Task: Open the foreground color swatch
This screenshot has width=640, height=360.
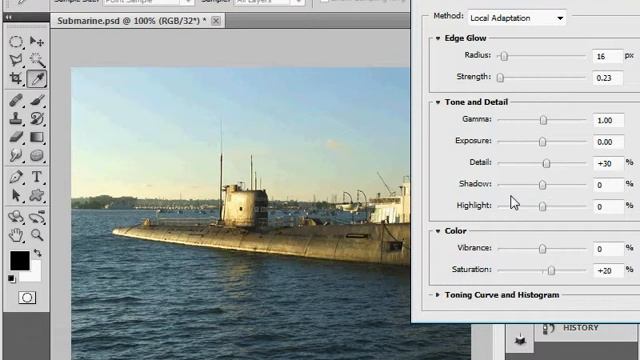Action: tap(20, 260)
